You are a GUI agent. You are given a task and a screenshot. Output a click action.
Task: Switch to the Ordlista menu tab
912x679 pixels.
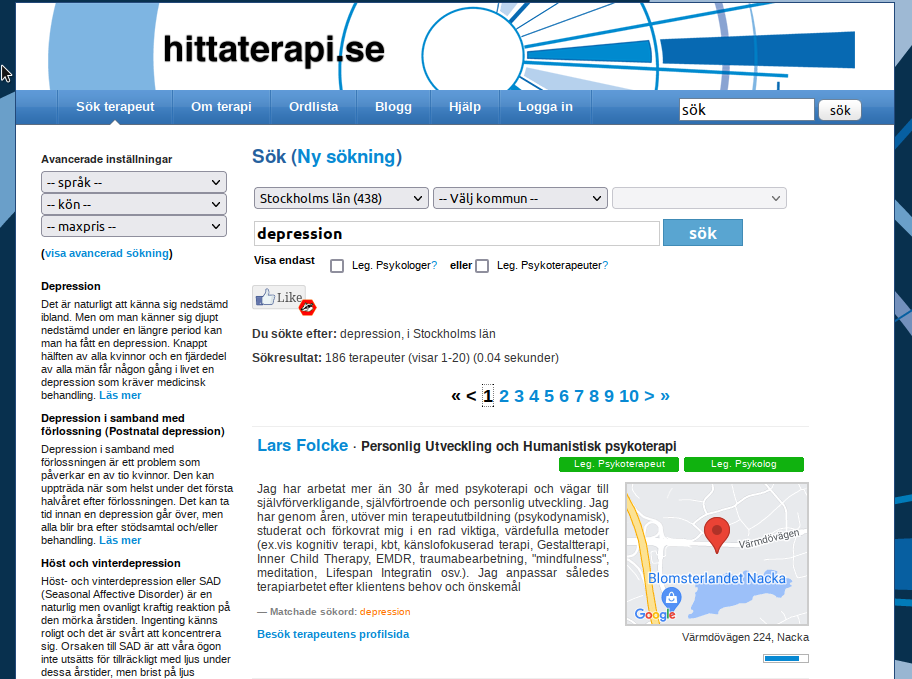point(314,107)
